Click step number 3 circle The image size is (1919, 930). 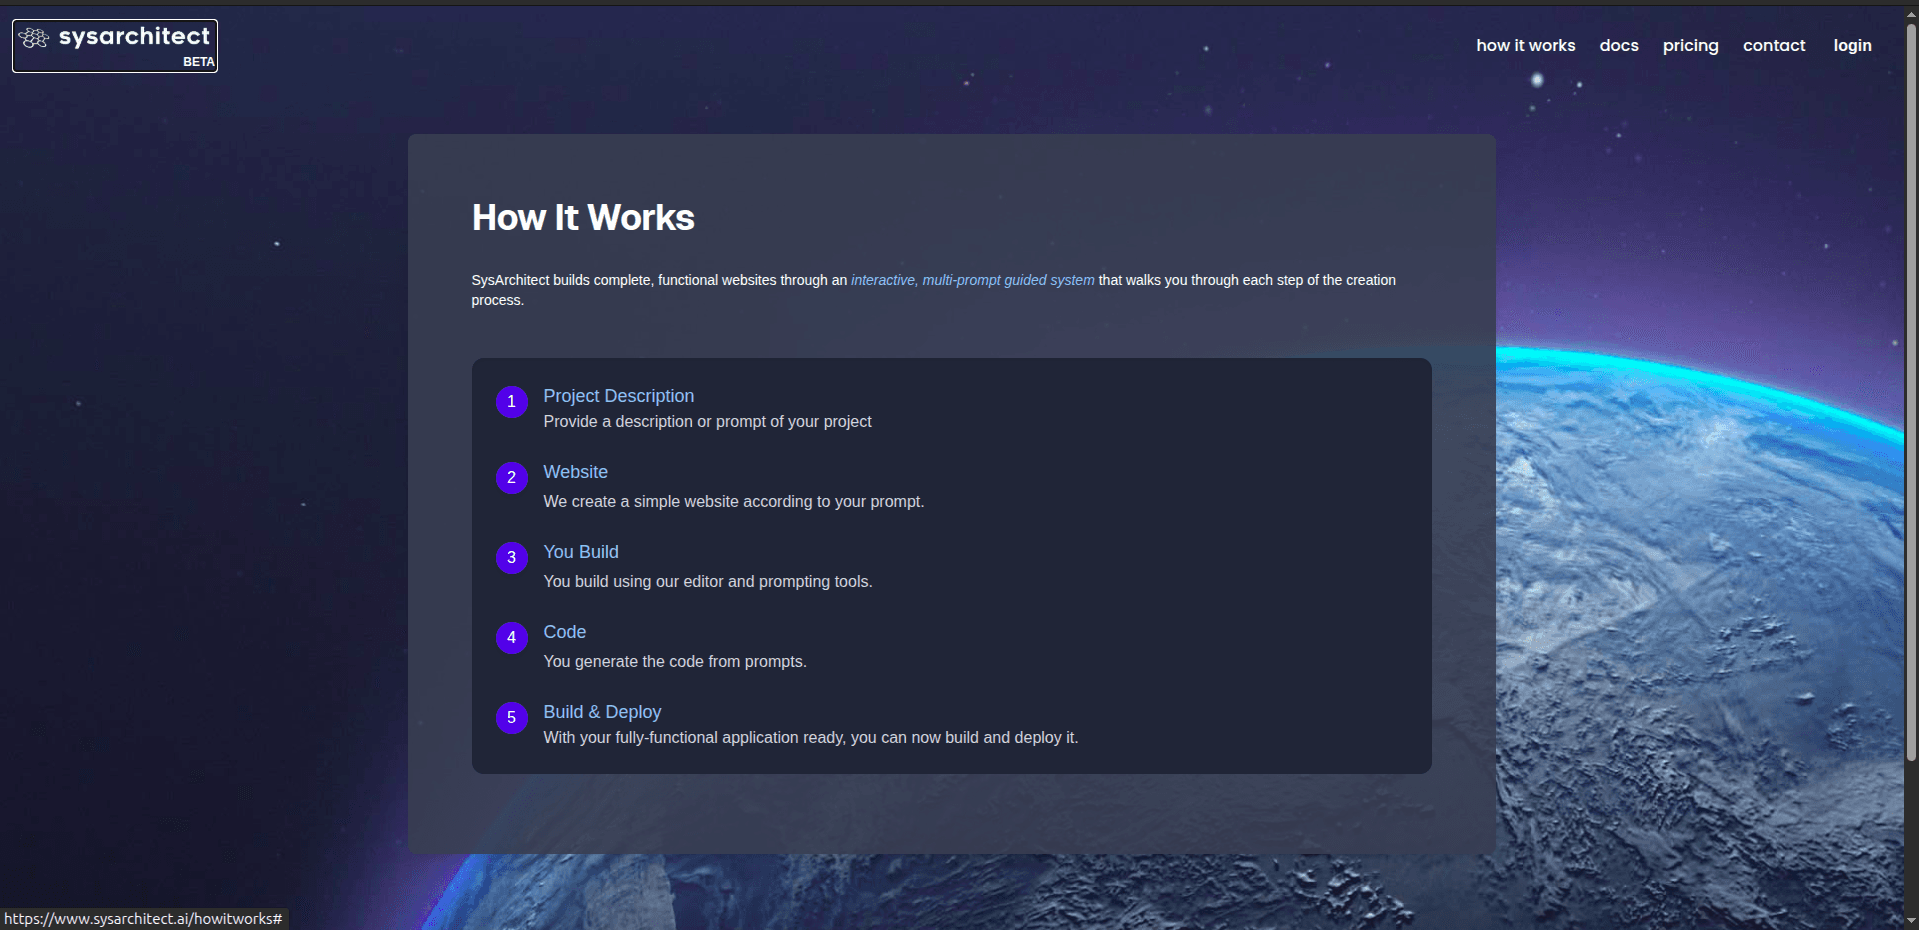point(512,558)
